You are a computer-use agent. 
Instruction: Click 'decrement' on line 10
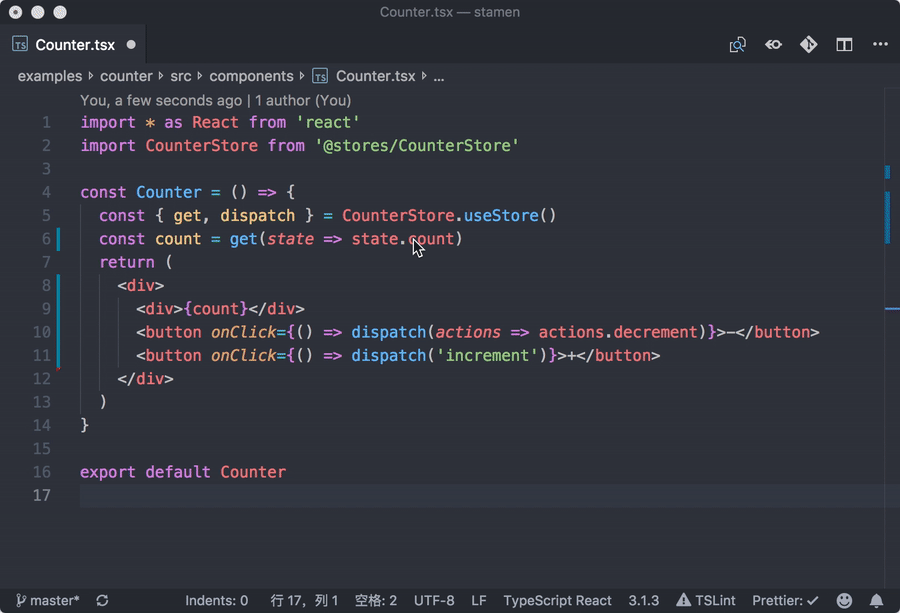pyautogui.click(x=655, y=332)
